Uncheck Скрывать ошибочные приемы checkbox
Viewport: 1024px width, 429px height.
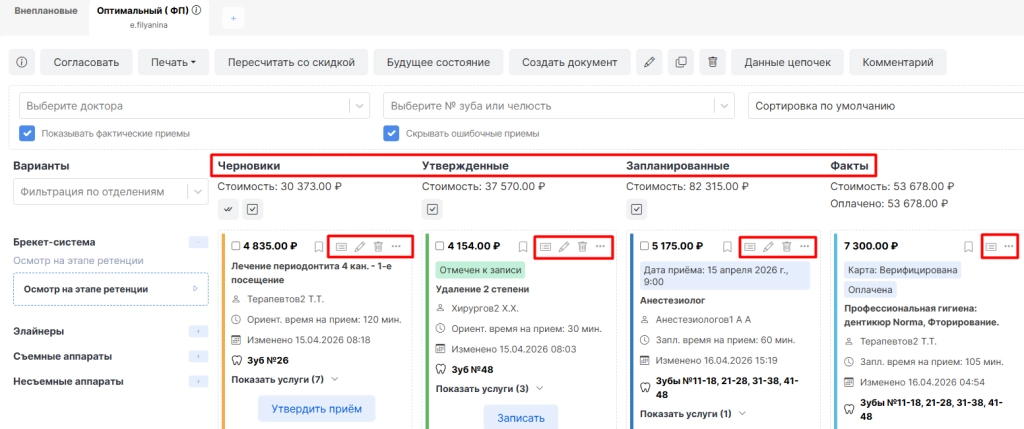391,133
